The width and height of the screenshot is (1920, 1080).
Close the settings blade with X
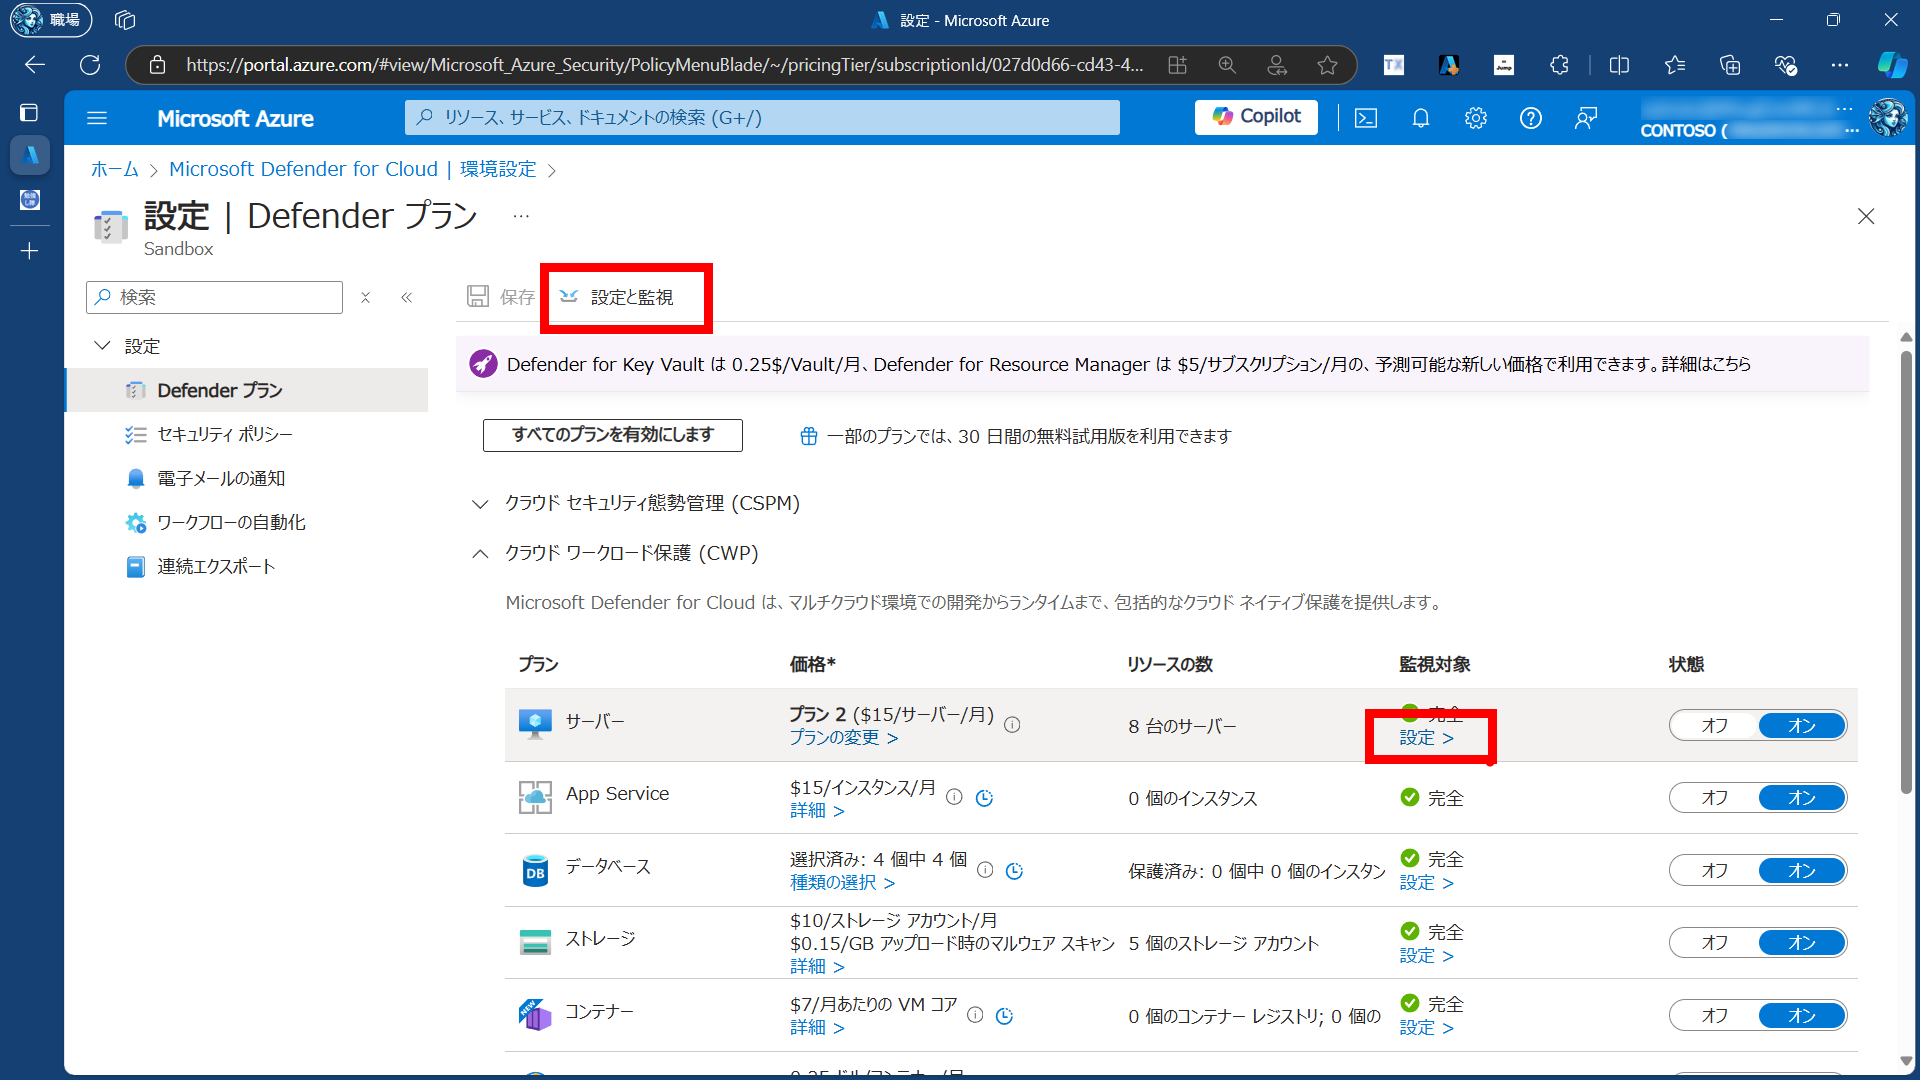coord(1866,216)
